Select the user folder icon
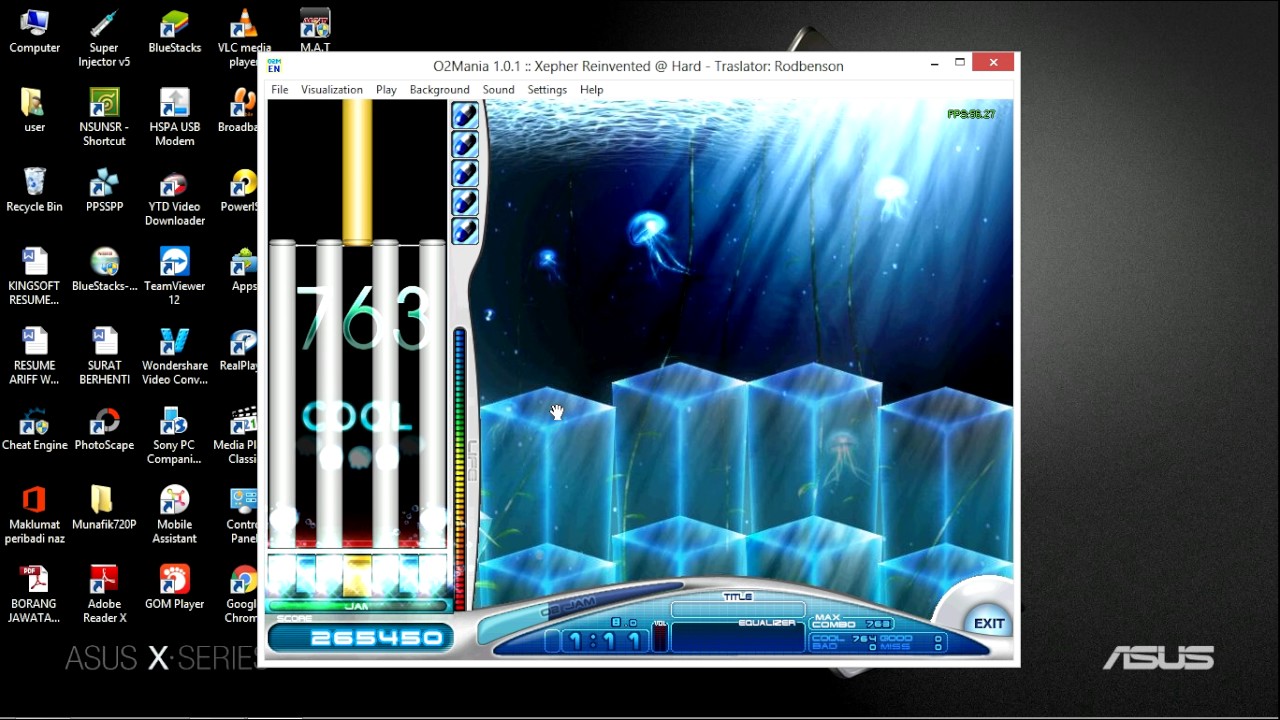Screen dimensions: 1280x720 click(x=35, y=110)
